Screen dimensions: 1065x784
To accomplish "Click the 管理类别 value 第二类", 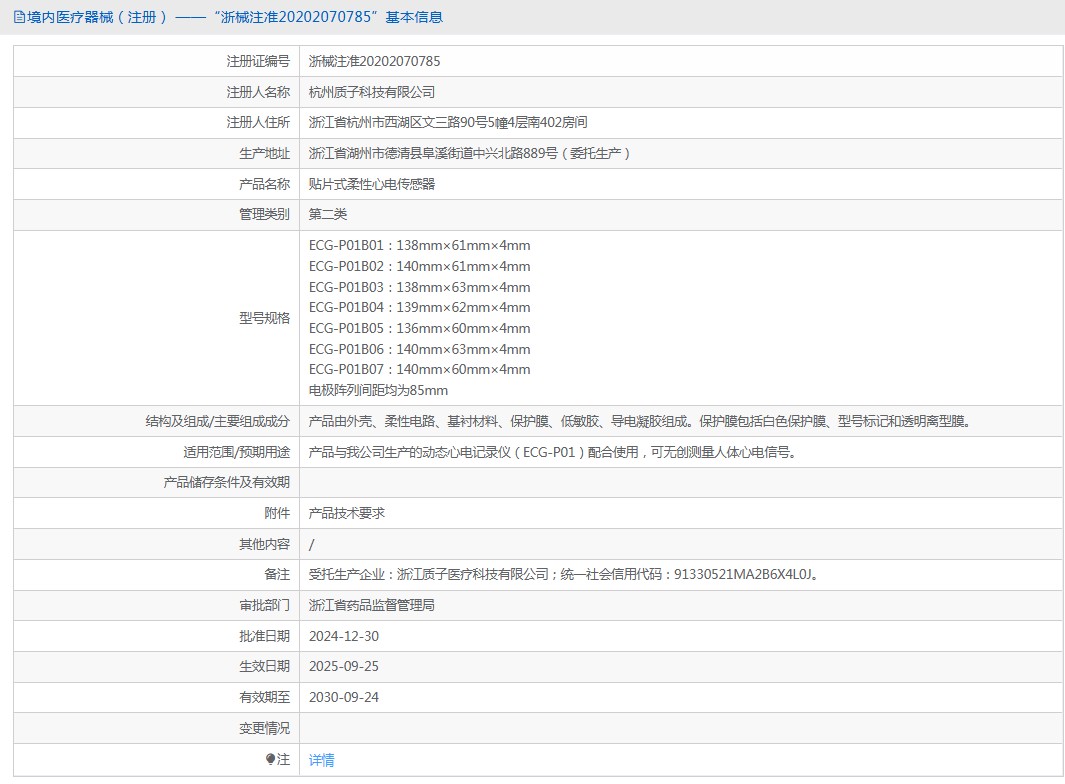I will tap(332, 214).
